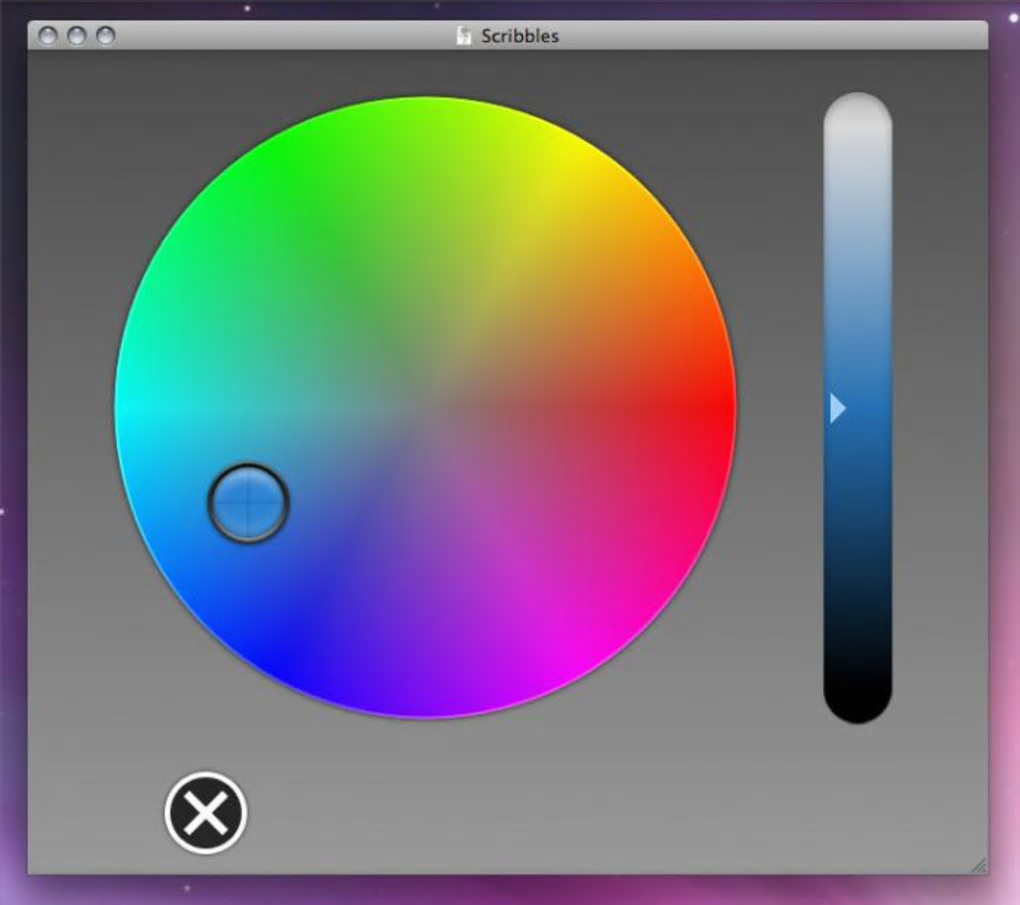Minimize Scribbles using the middle title button
Image resolution: width=1020 pixels, height=905 pixels.
click(x=77, y=36)
